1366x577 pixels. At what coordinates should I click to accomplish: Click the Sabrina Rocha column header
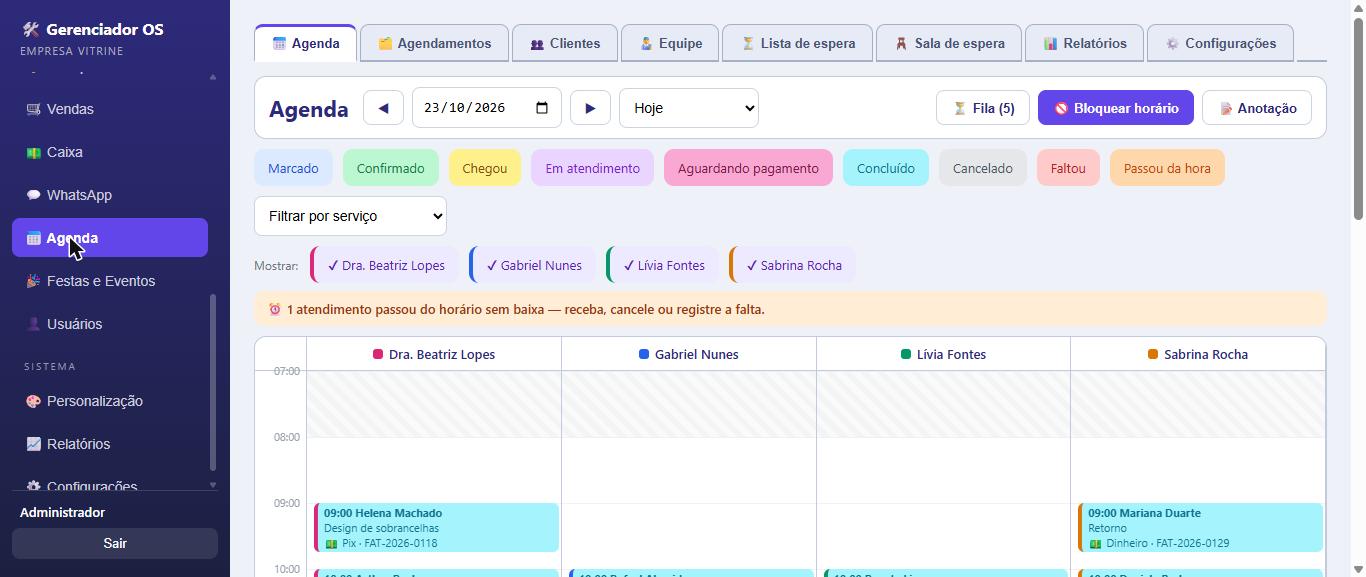tap(1198, 354)
